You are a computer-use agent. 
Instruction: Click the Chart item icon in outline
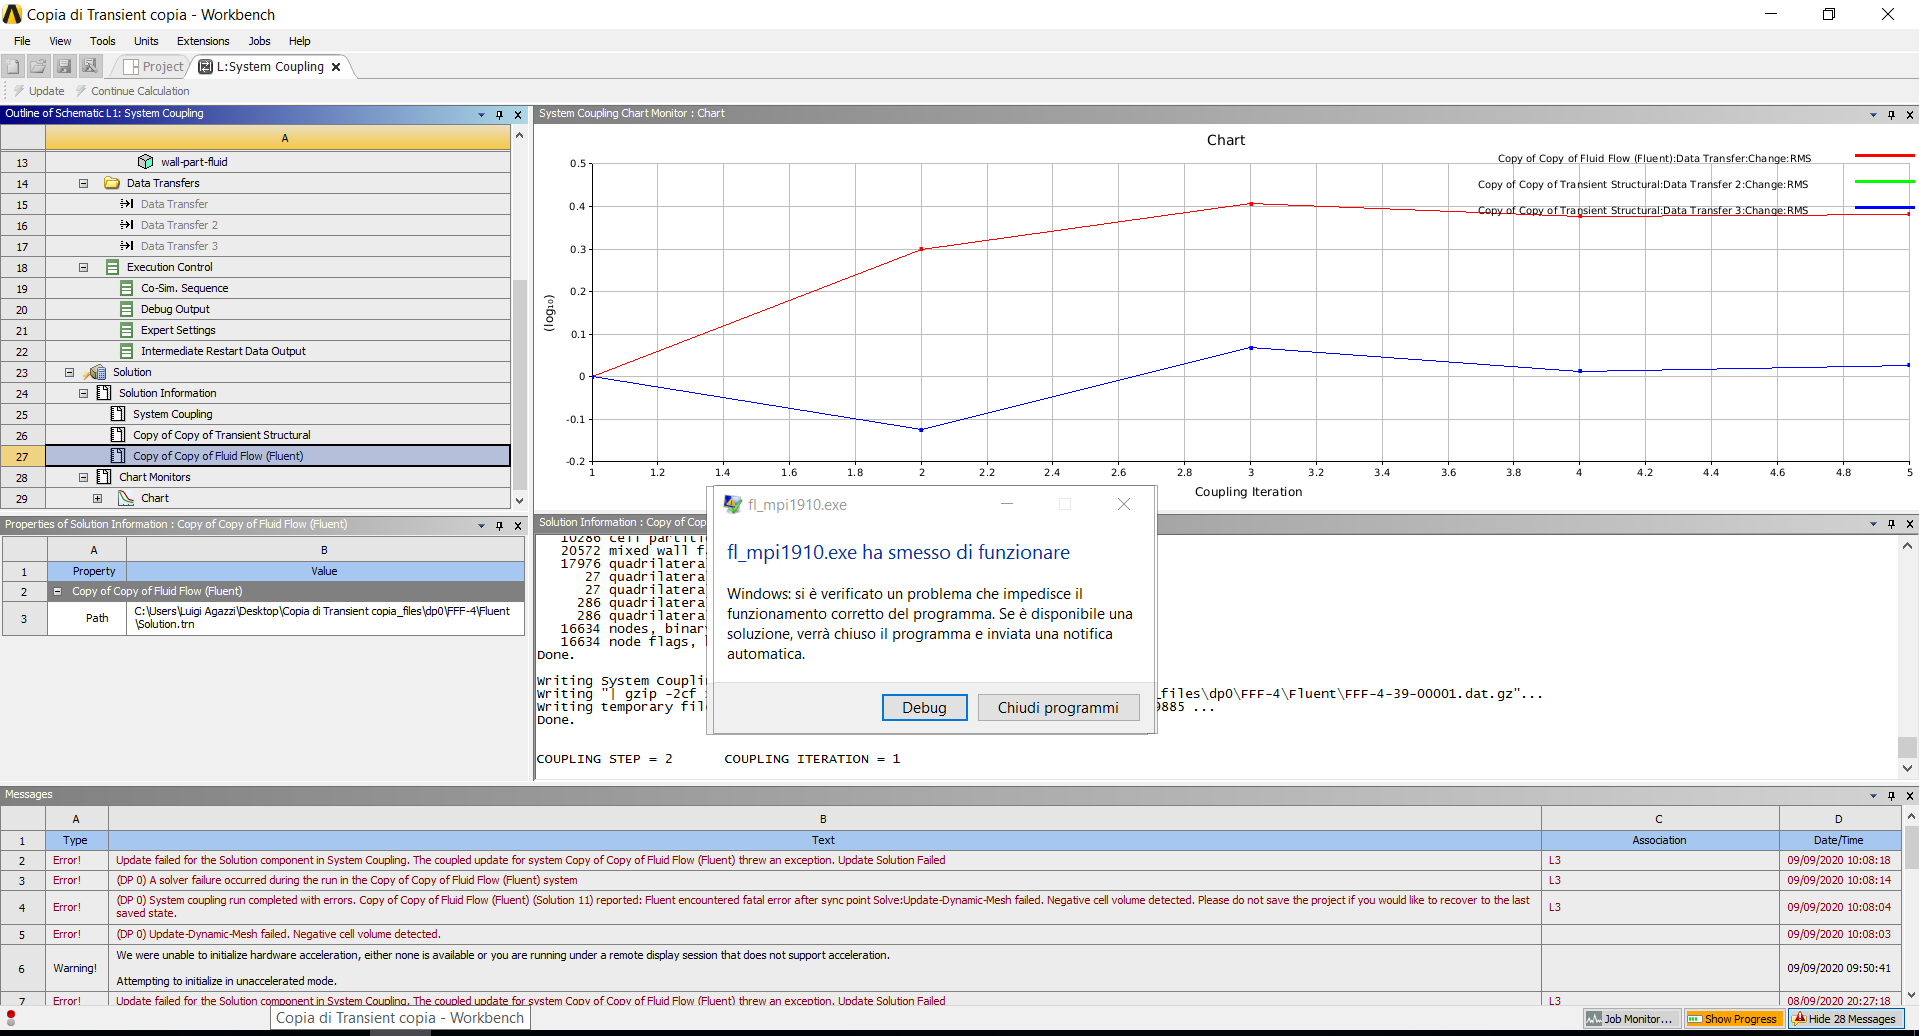(x=126, y=498)
